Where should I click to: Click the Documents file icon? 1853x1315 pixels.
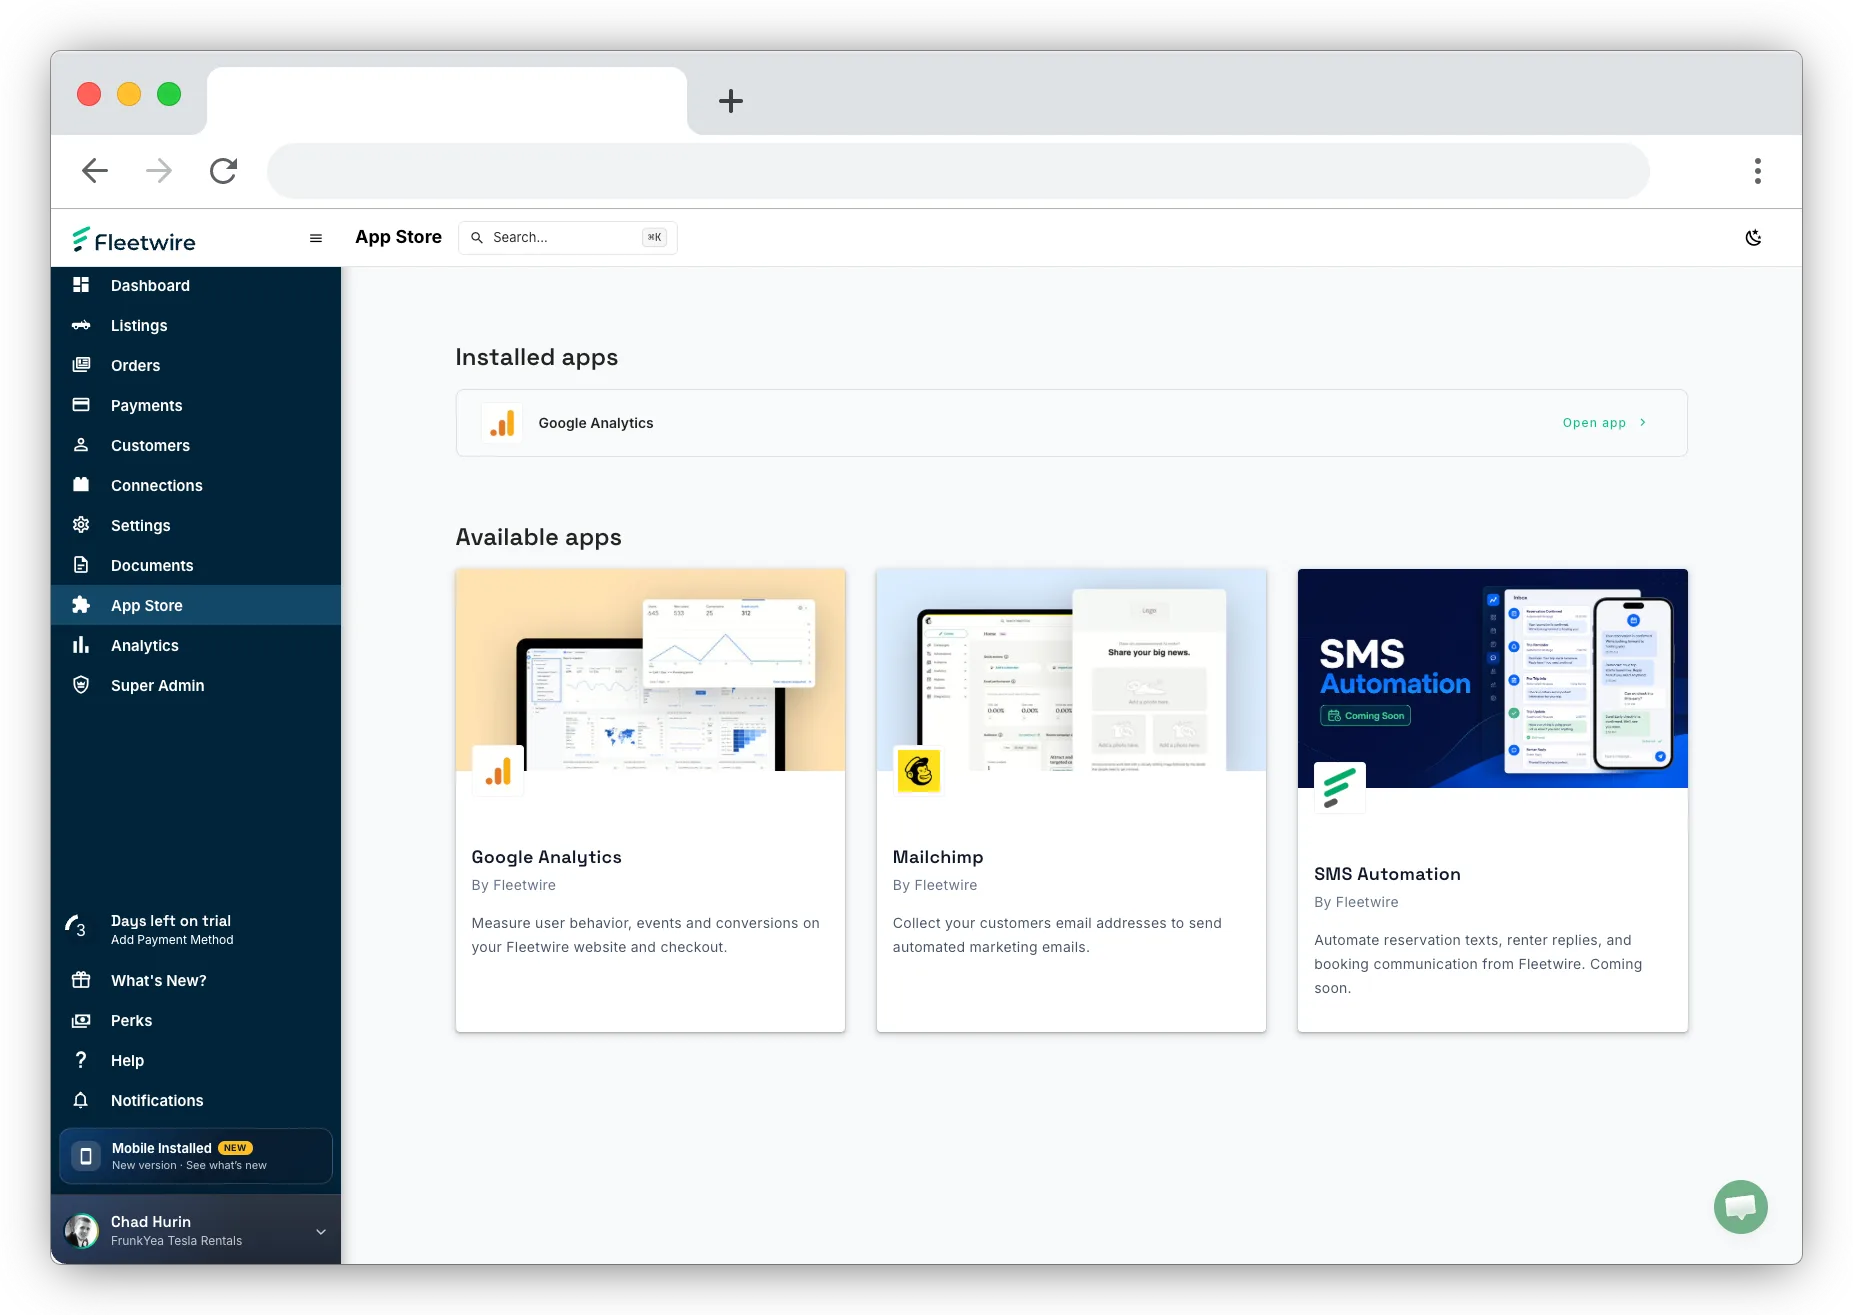click(x=81, y=565)
